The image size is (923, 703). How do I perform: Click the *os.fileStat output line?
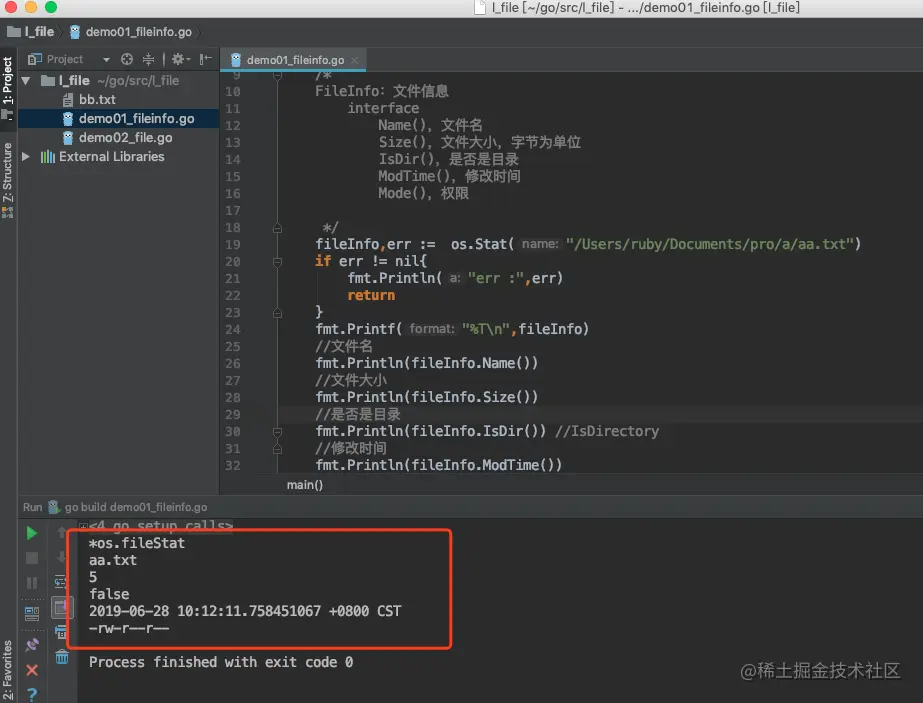[137, 543]
